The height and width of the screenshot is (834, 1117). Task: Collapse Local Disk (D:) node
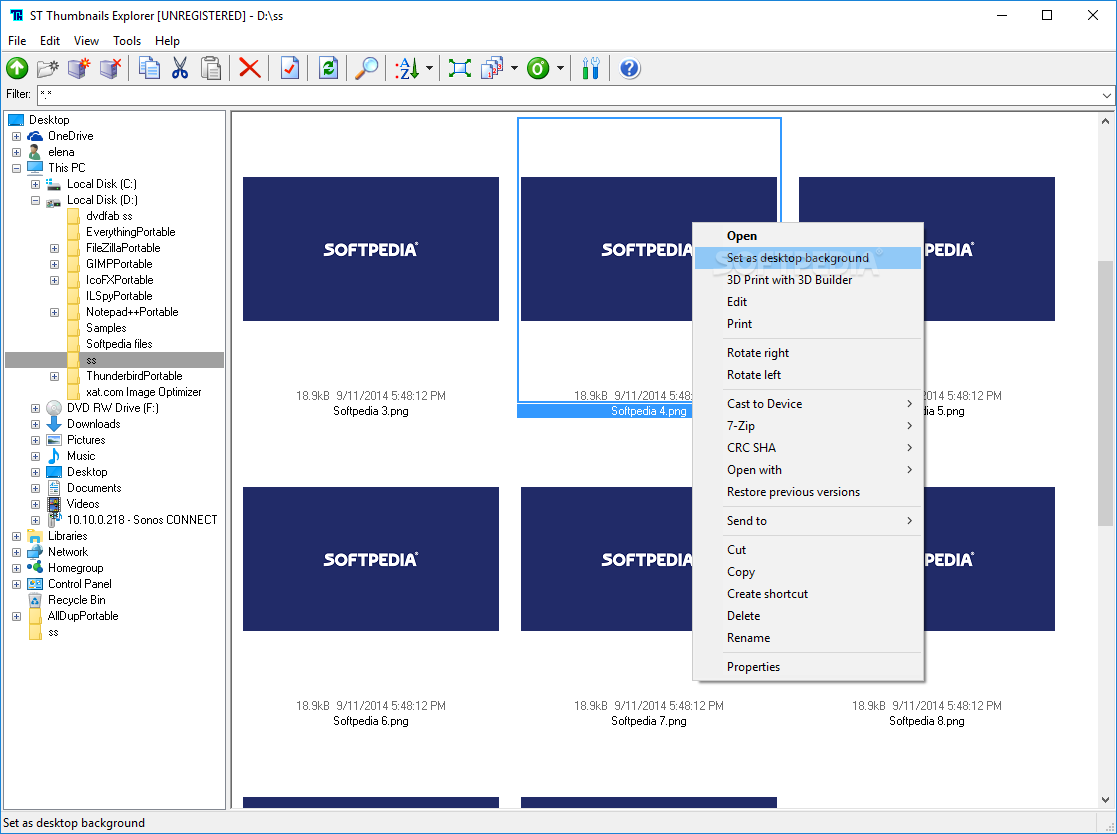coord(35,200)
